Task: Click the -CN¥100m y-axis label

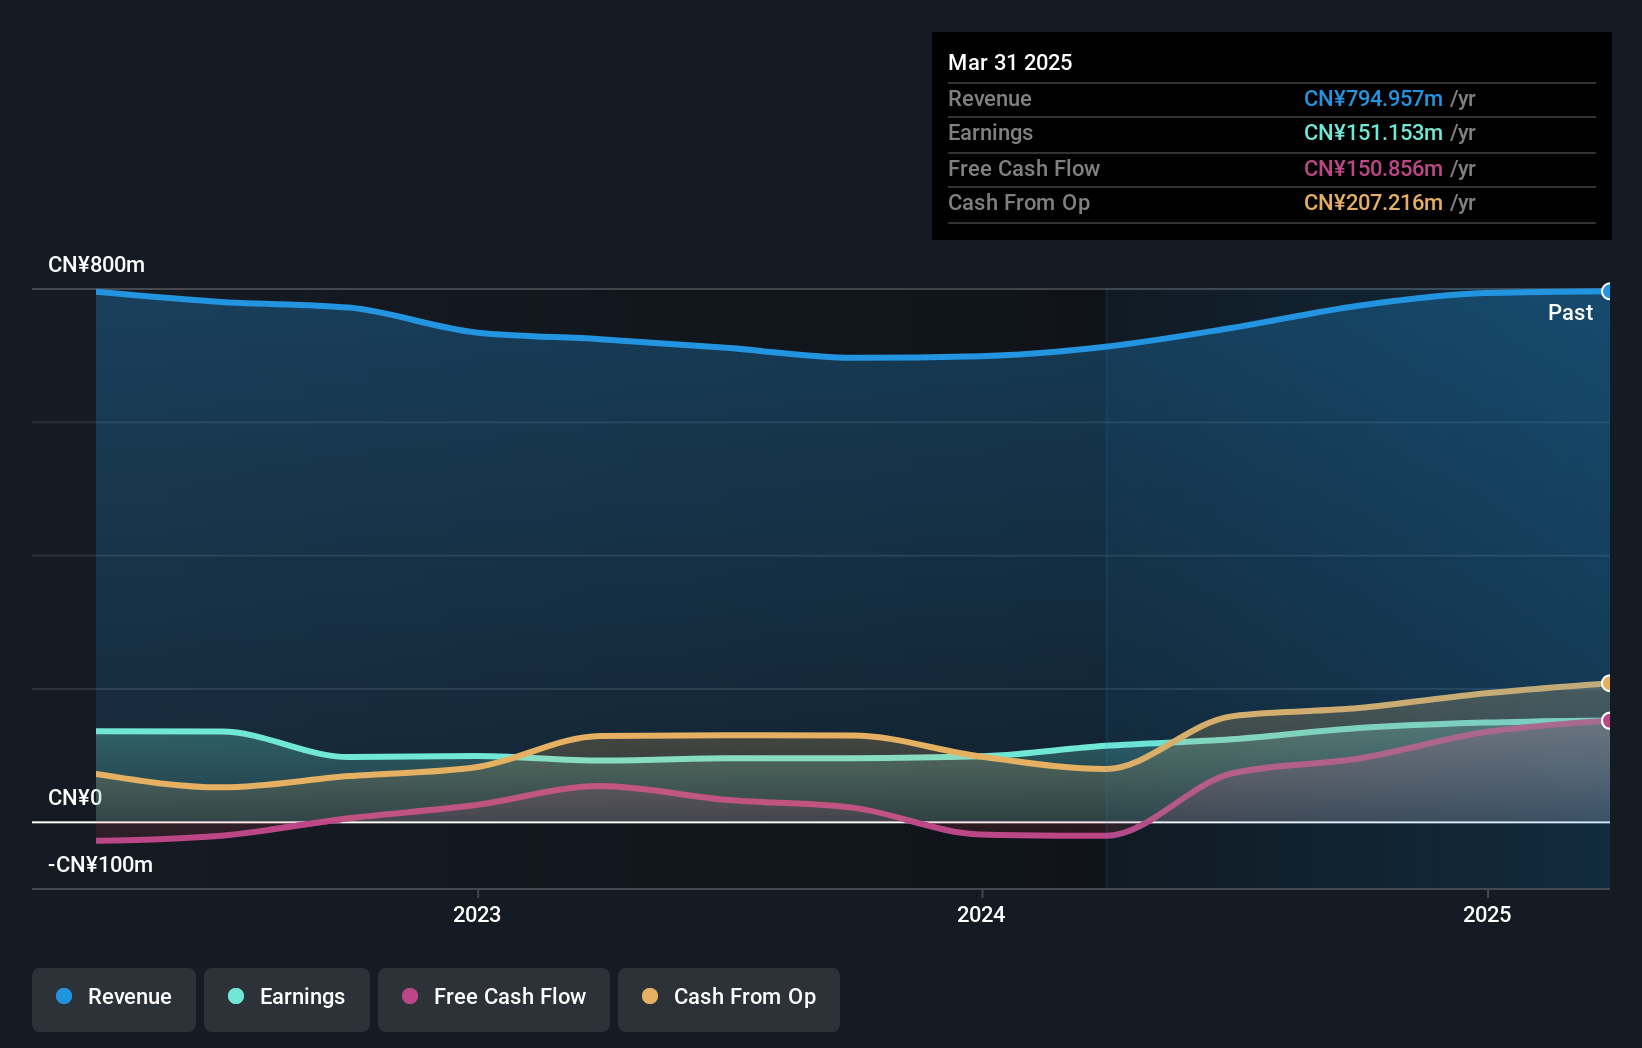Action: pos(101,865)
